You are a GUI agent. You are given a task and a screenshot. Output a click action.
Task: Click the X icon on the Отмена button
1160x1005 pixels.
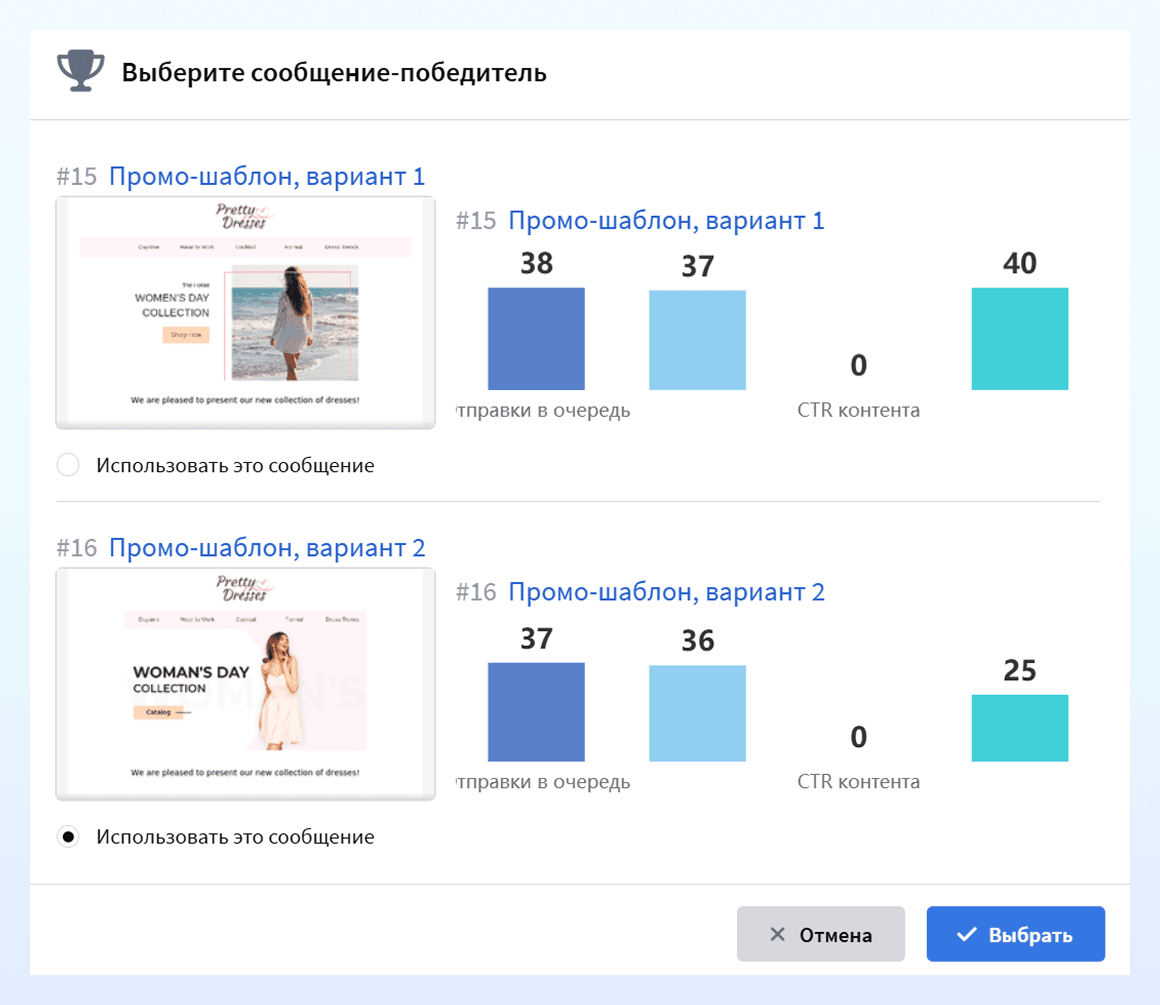tap(777, 934)
